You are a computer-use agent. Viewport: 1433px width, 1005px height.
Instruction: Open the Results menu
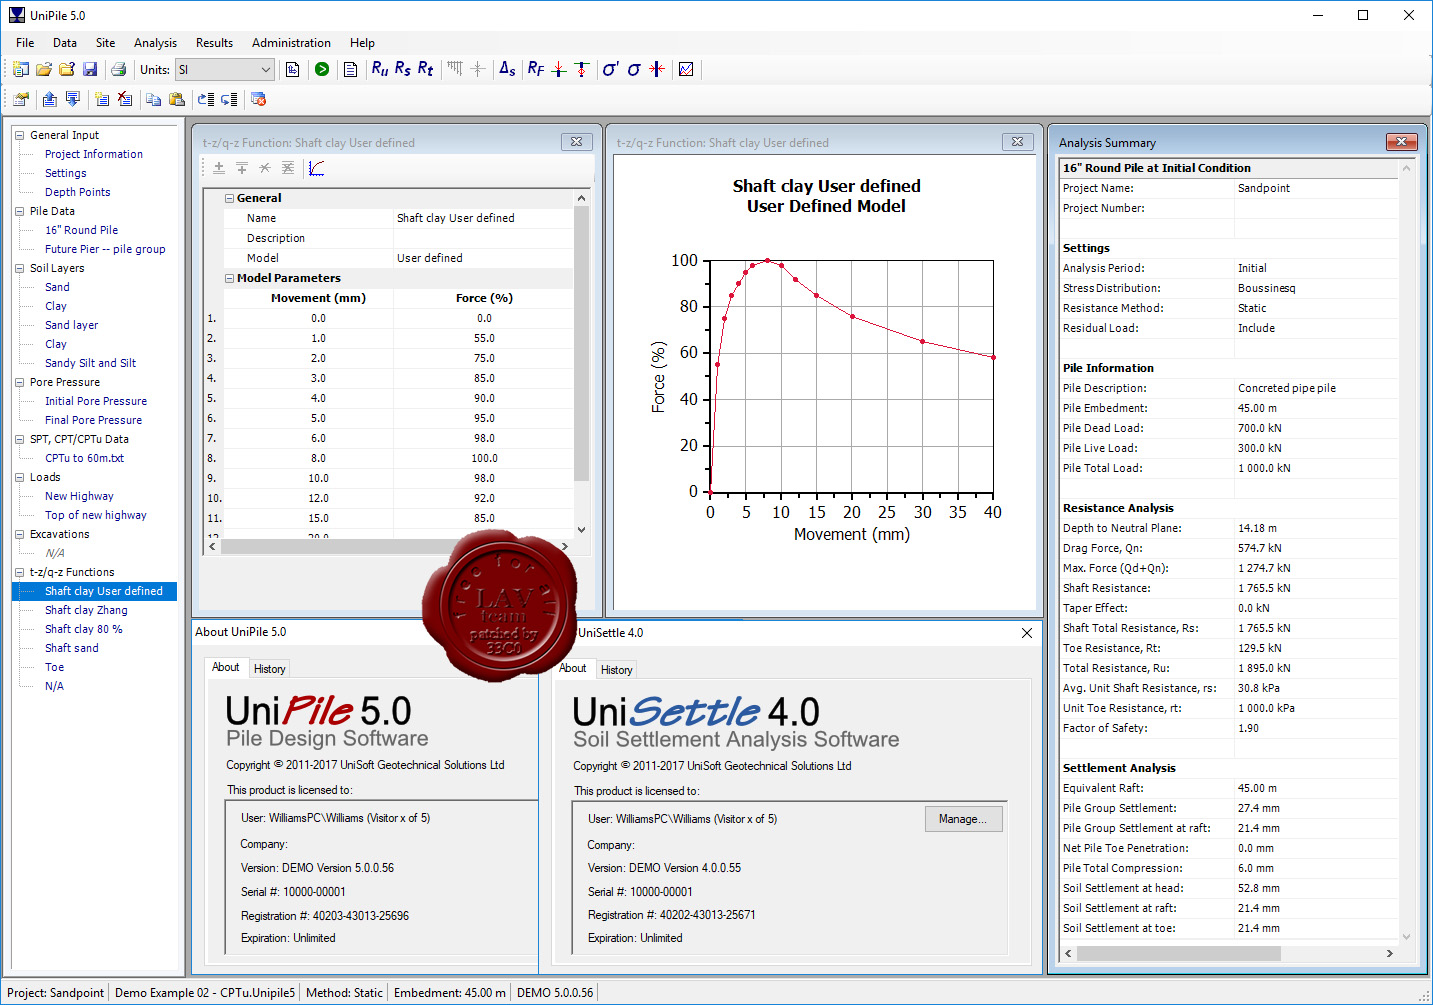[214, 43]
